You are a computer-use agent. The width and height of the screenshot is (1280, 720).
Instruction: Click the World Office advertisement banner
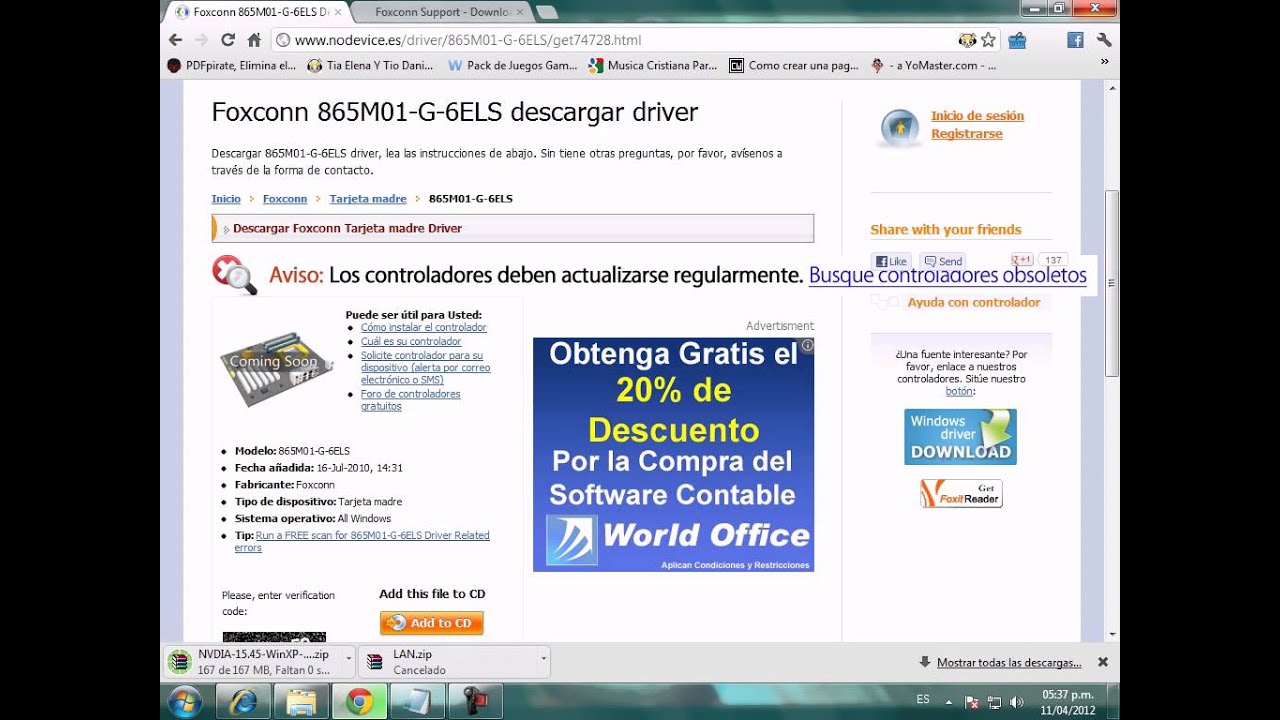click(673, 455)
